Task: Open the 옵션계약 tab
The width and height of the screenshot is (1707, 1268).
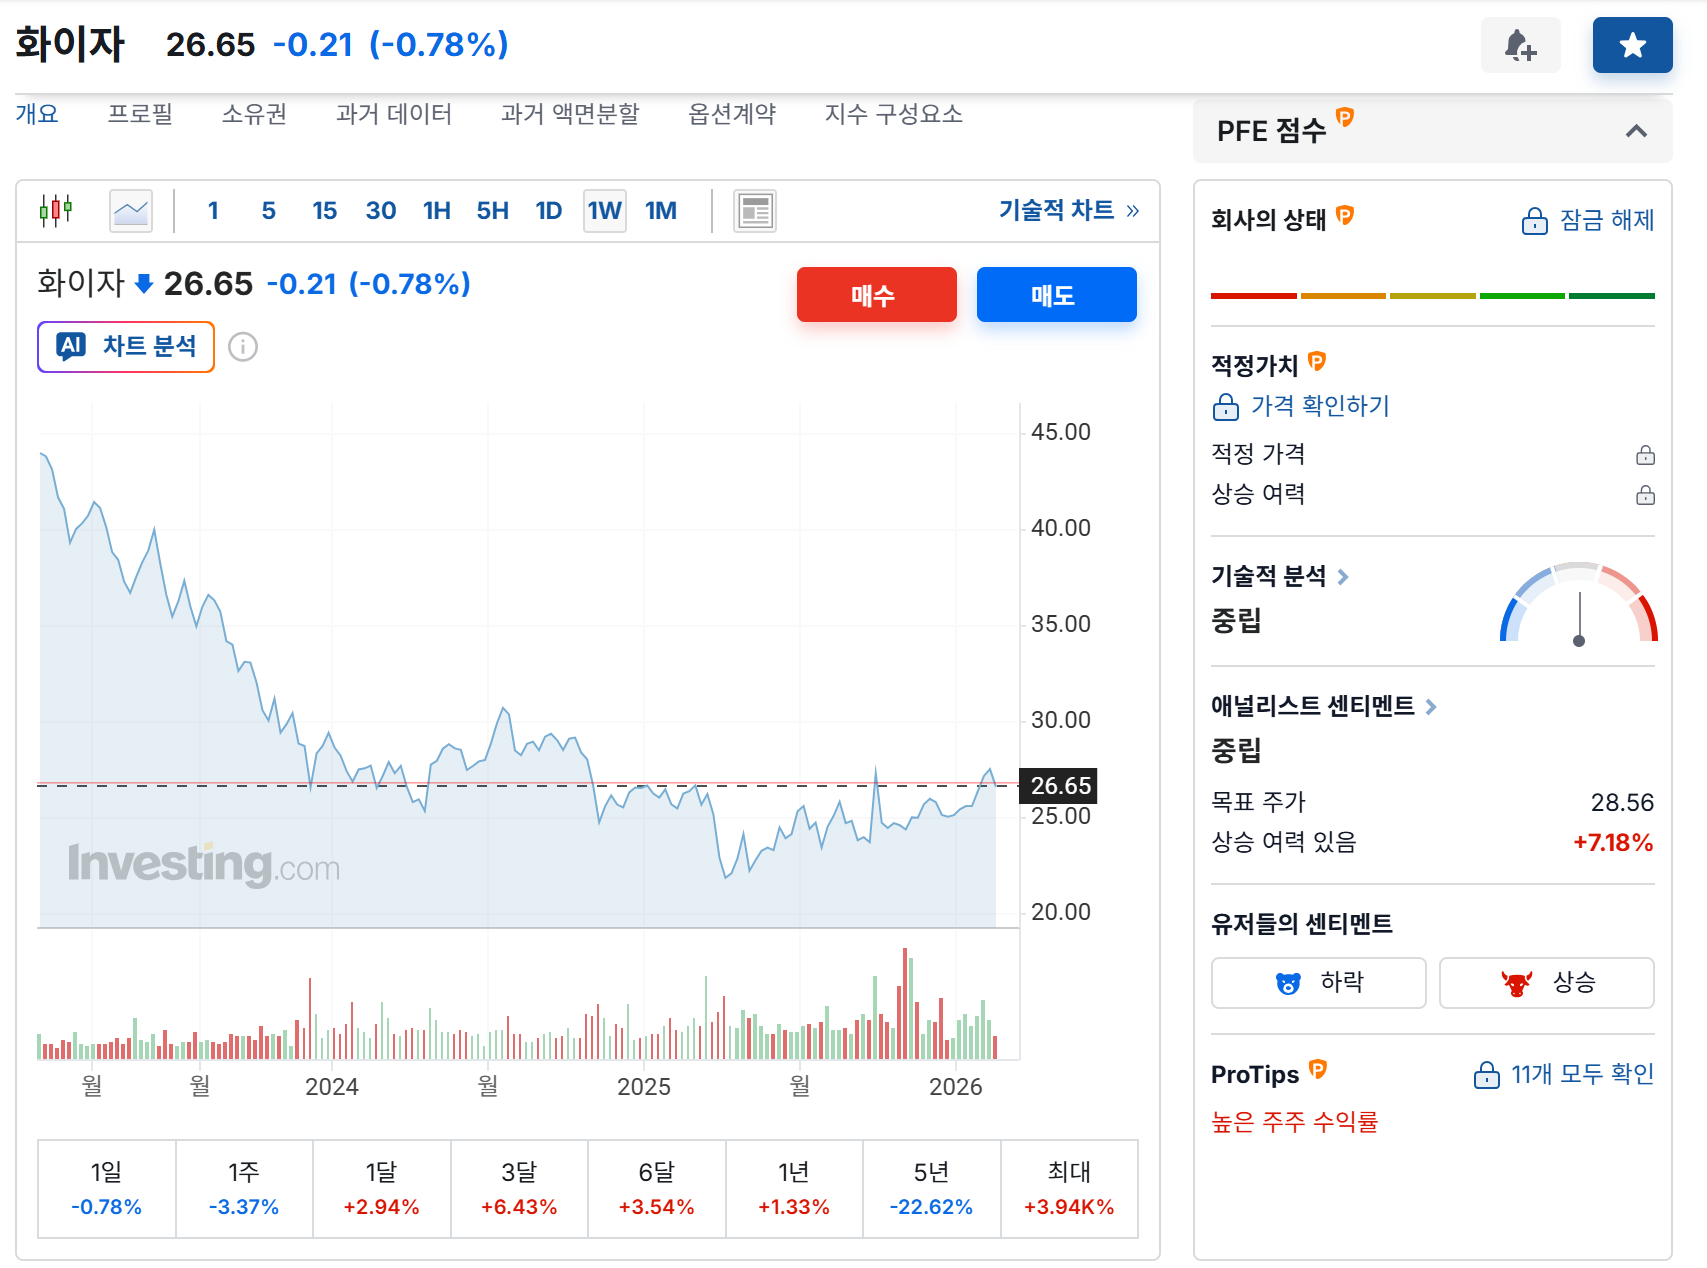Action: pos(732,114)
